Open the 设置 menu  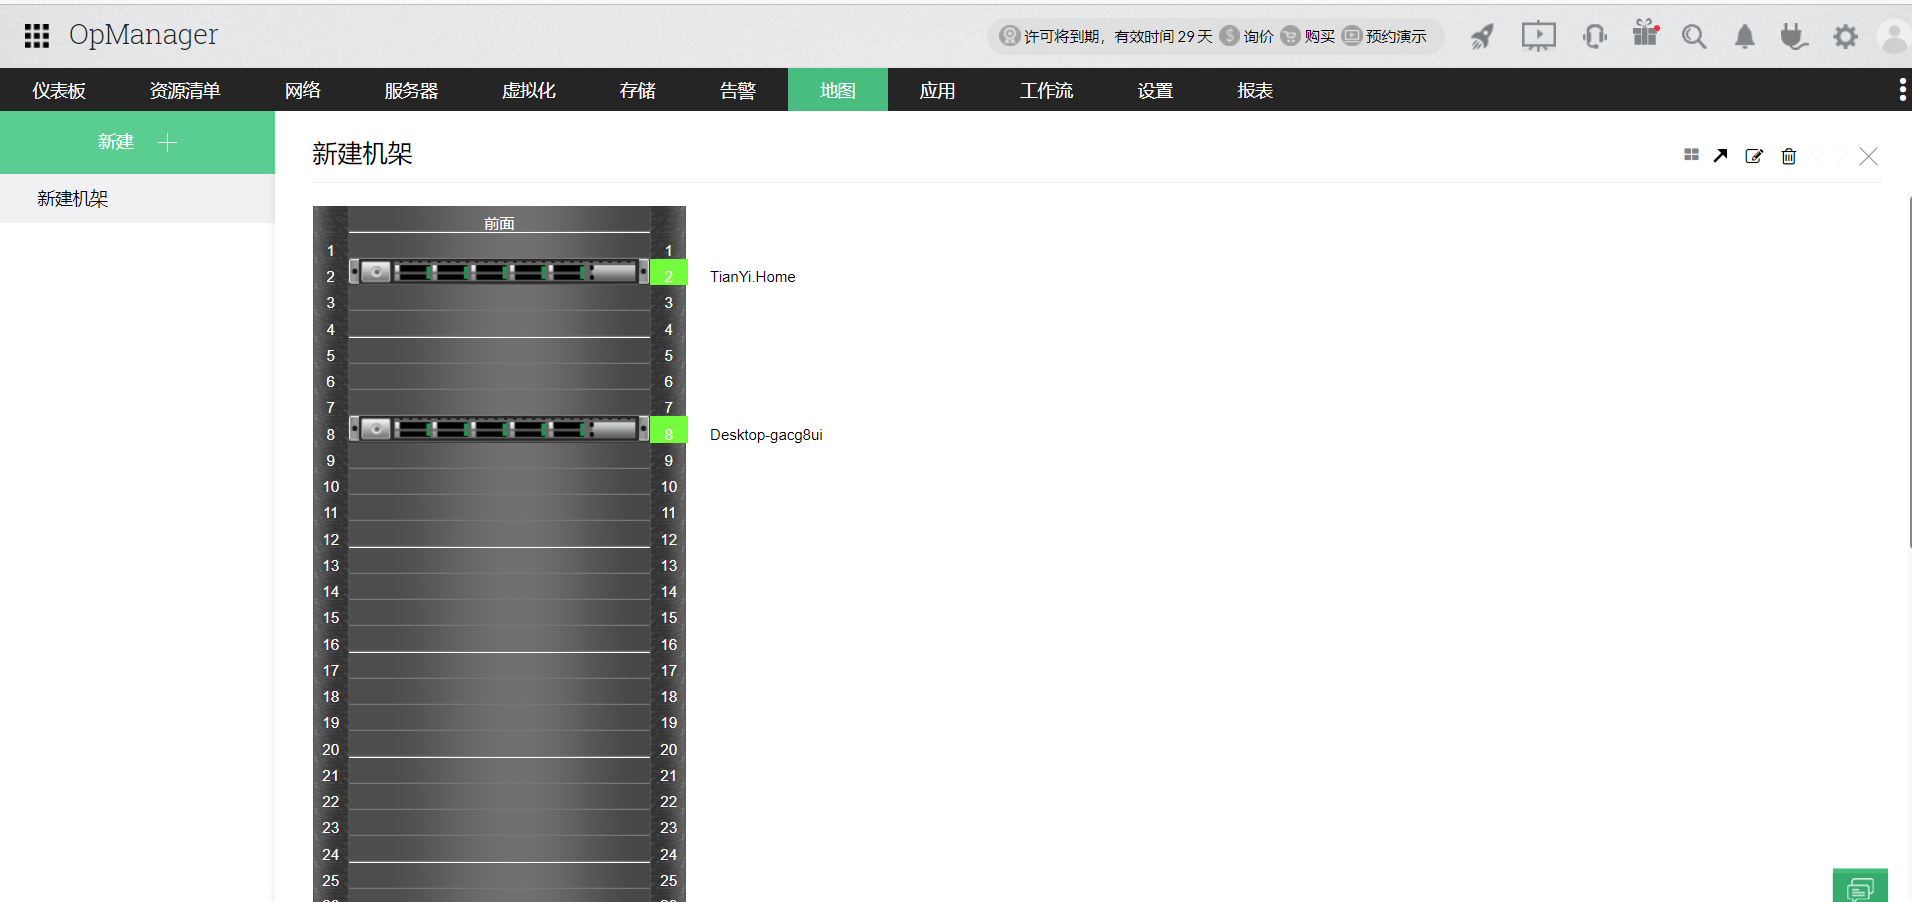pyautogui.click(x=1155, y=90)
